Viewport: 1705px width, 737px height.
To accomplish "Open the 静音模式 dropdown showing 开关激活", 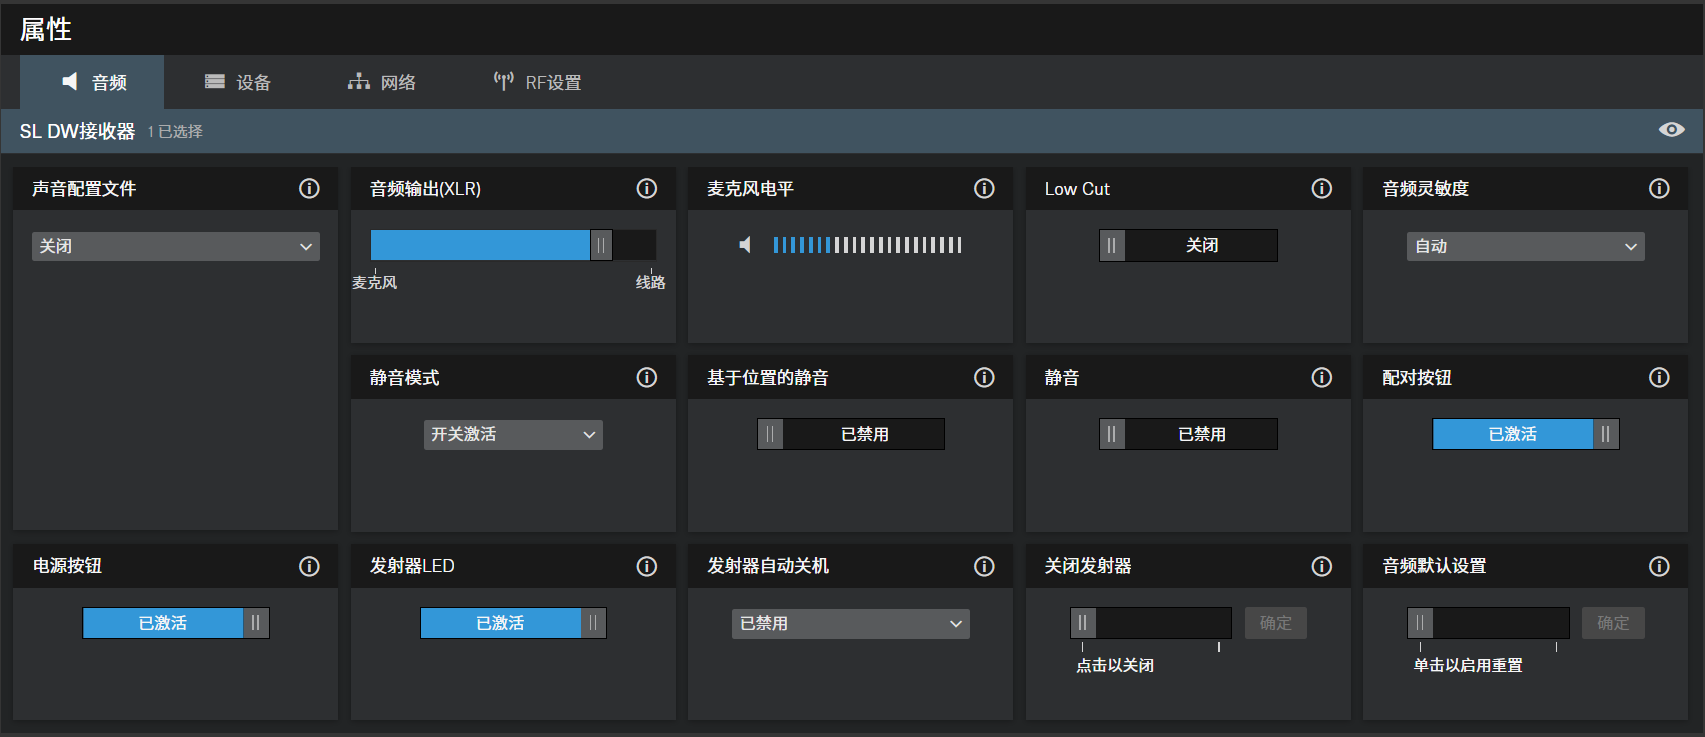I will (x=513, y=434).
